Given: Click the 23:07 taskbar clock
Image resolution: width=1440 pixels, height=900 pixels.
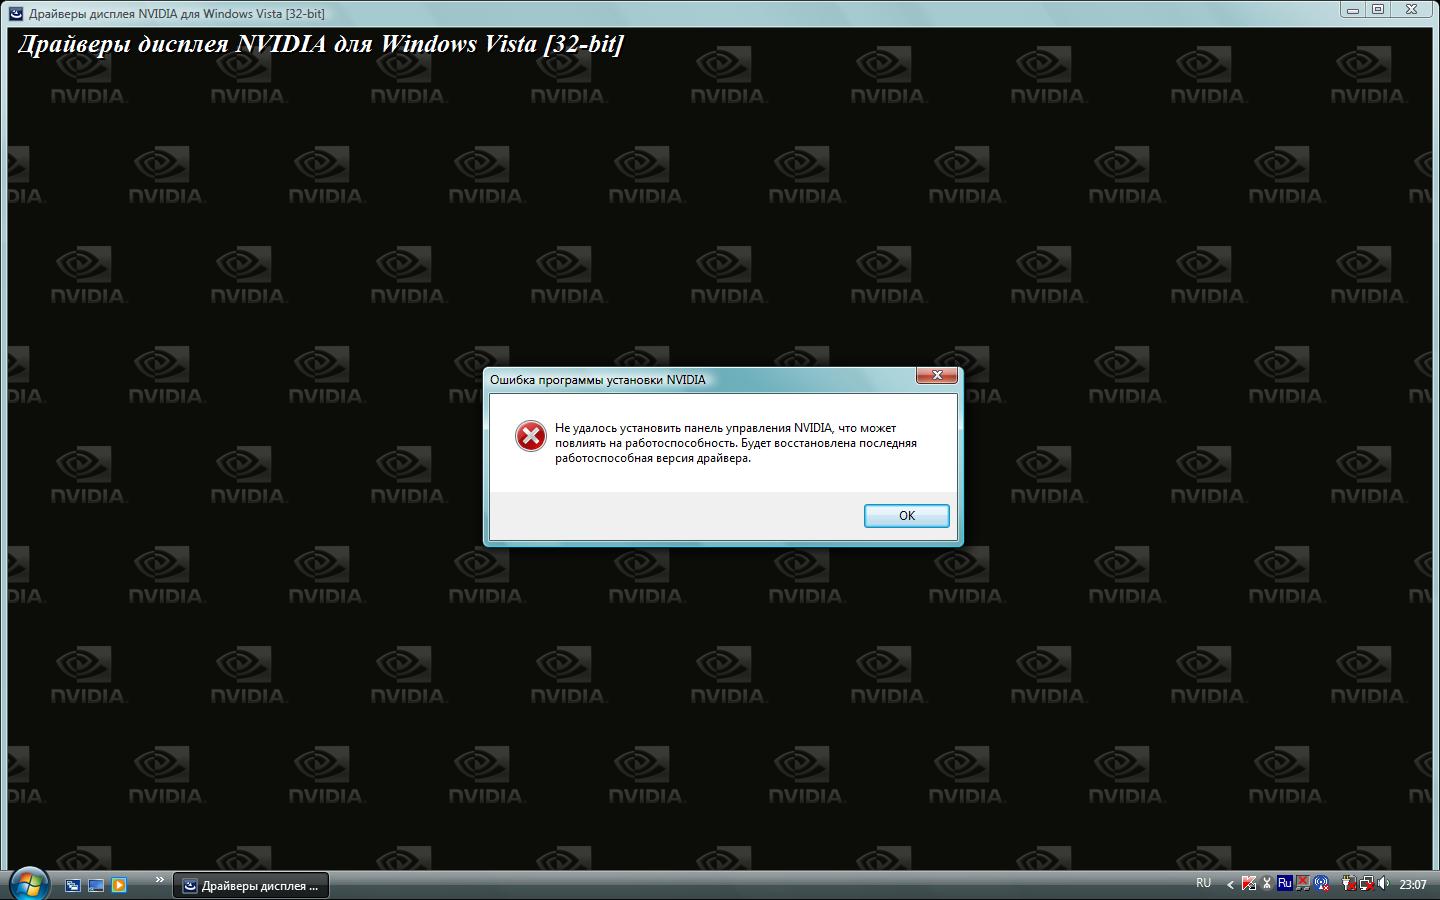Looking at the screenshot, I should (x=1413, y=884).
